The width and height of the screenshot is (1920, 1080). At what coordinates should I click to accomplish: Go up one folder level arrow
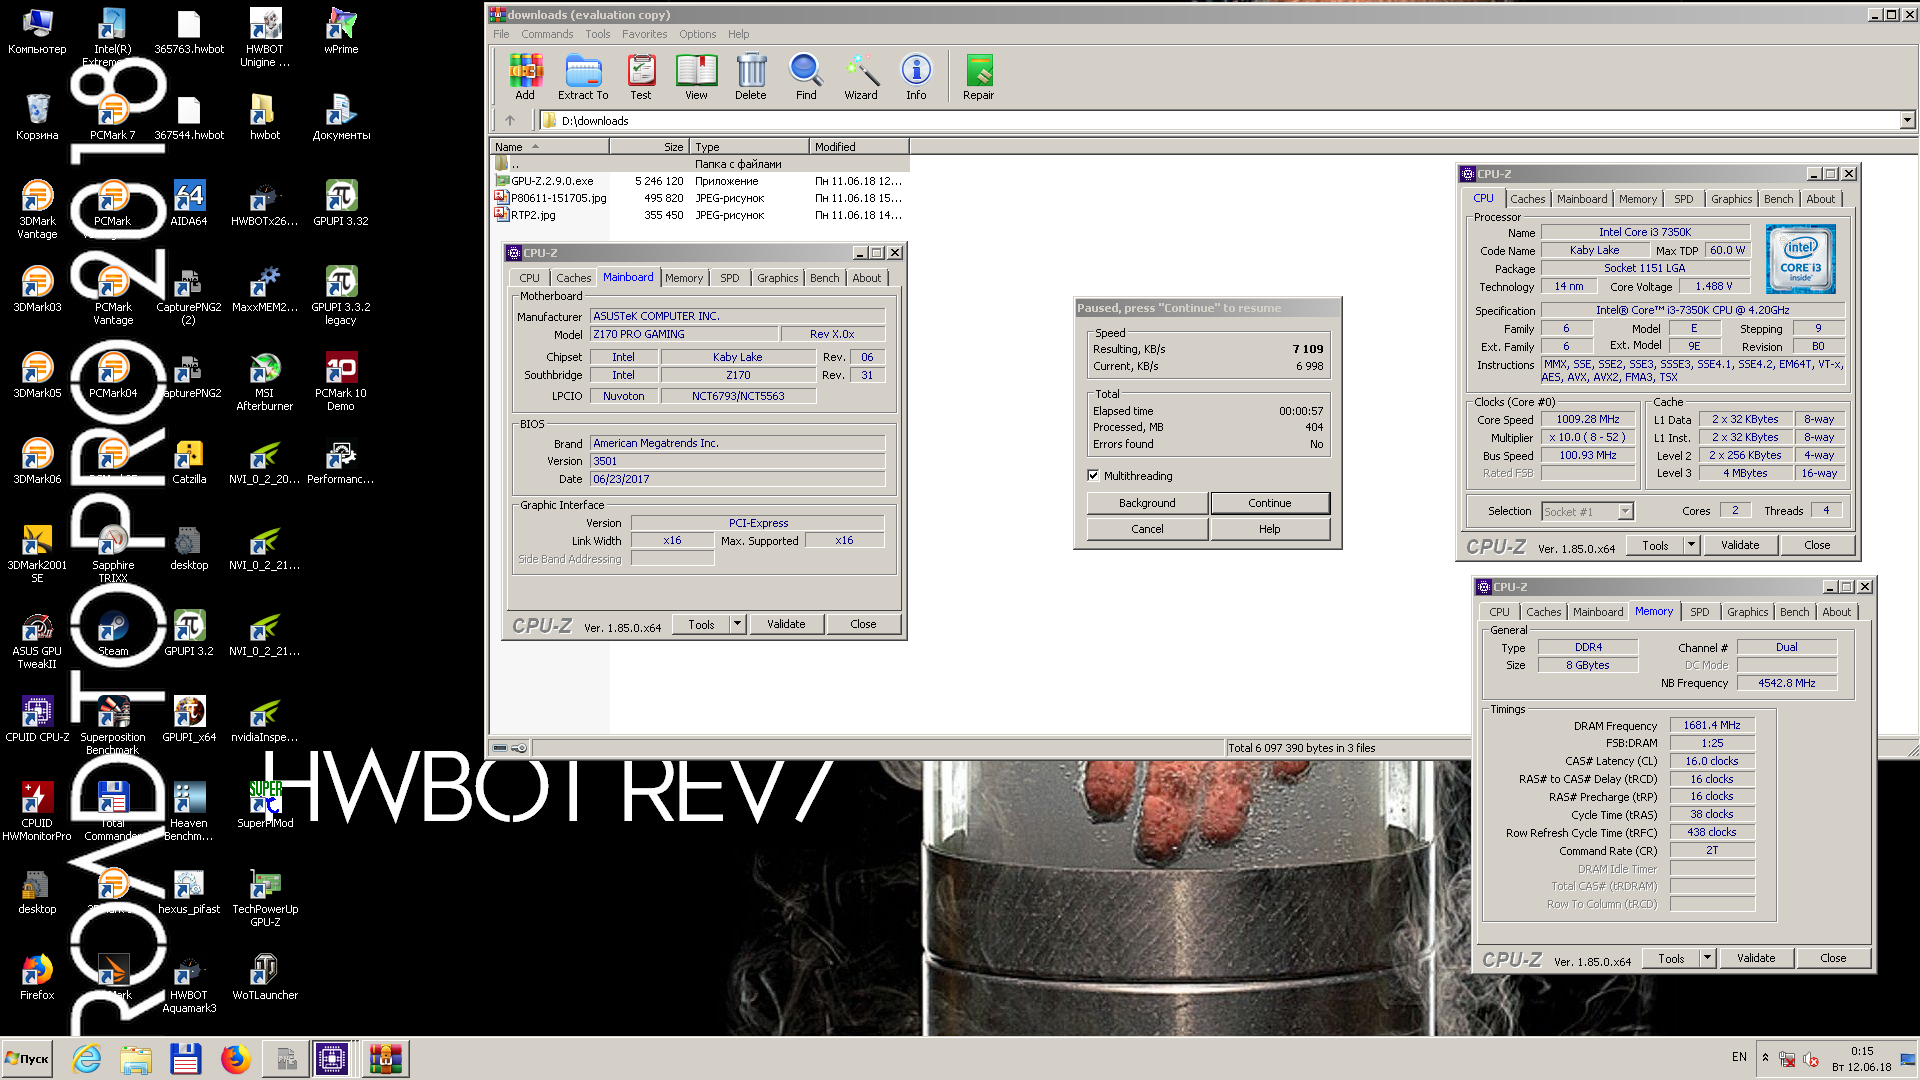point(510,120)
